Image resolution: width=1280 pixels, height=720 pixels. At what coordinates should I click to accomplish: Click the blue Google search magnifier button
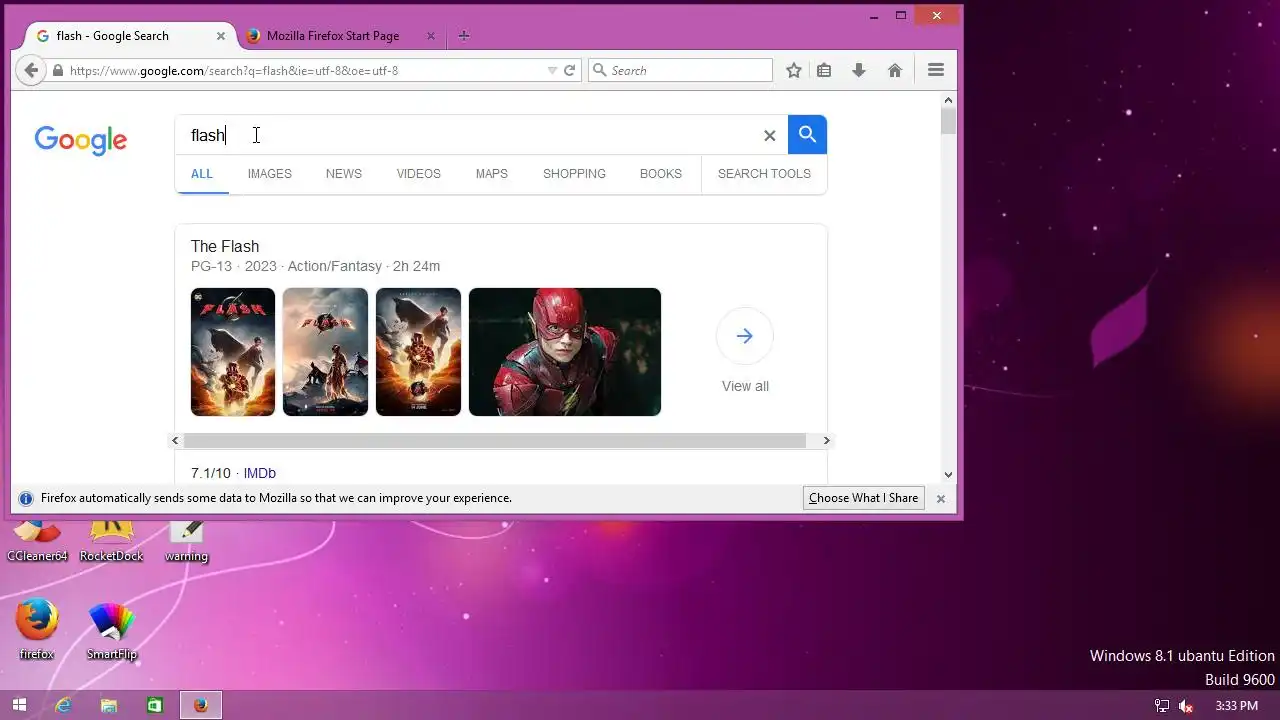[807, 134]
